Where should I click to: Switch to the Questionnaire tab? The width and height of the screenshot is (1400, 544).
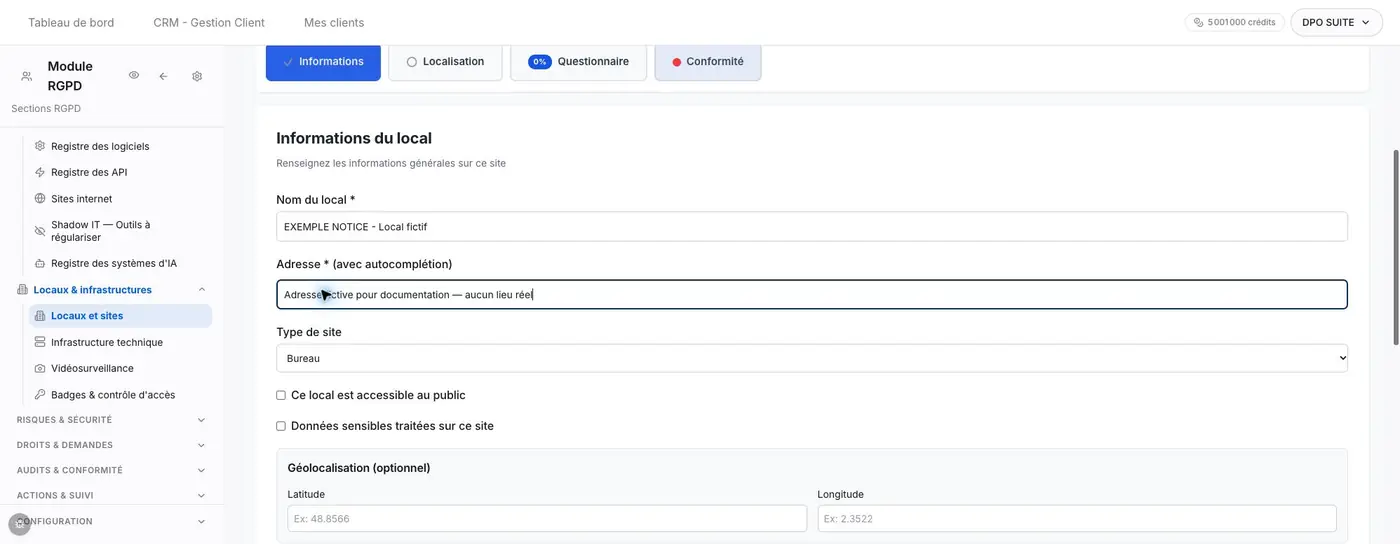coord(578,62)
